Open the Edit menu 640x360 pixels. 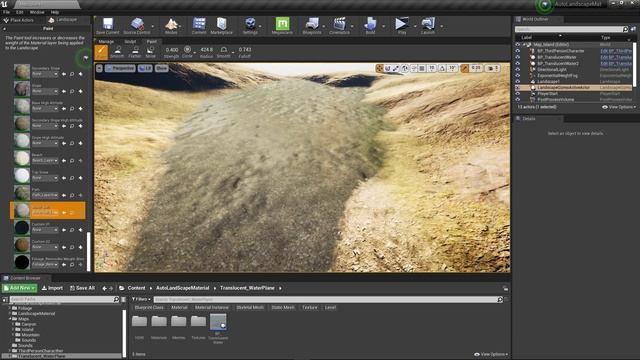[20, 12]
